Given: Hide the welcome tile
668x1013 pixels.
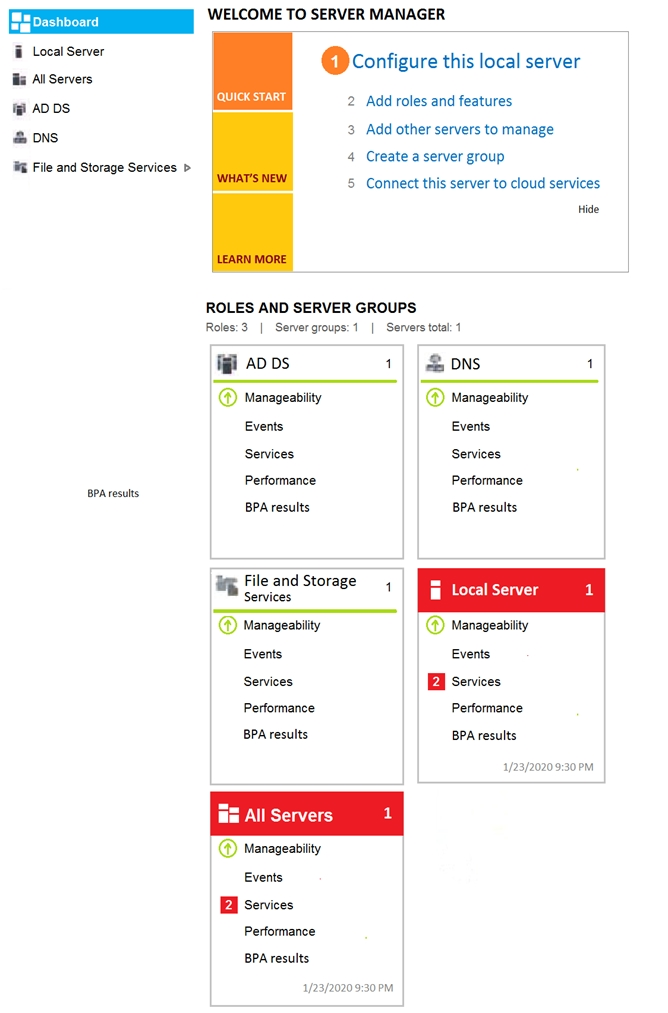Looking at the screenshot, I should point(588,209).
